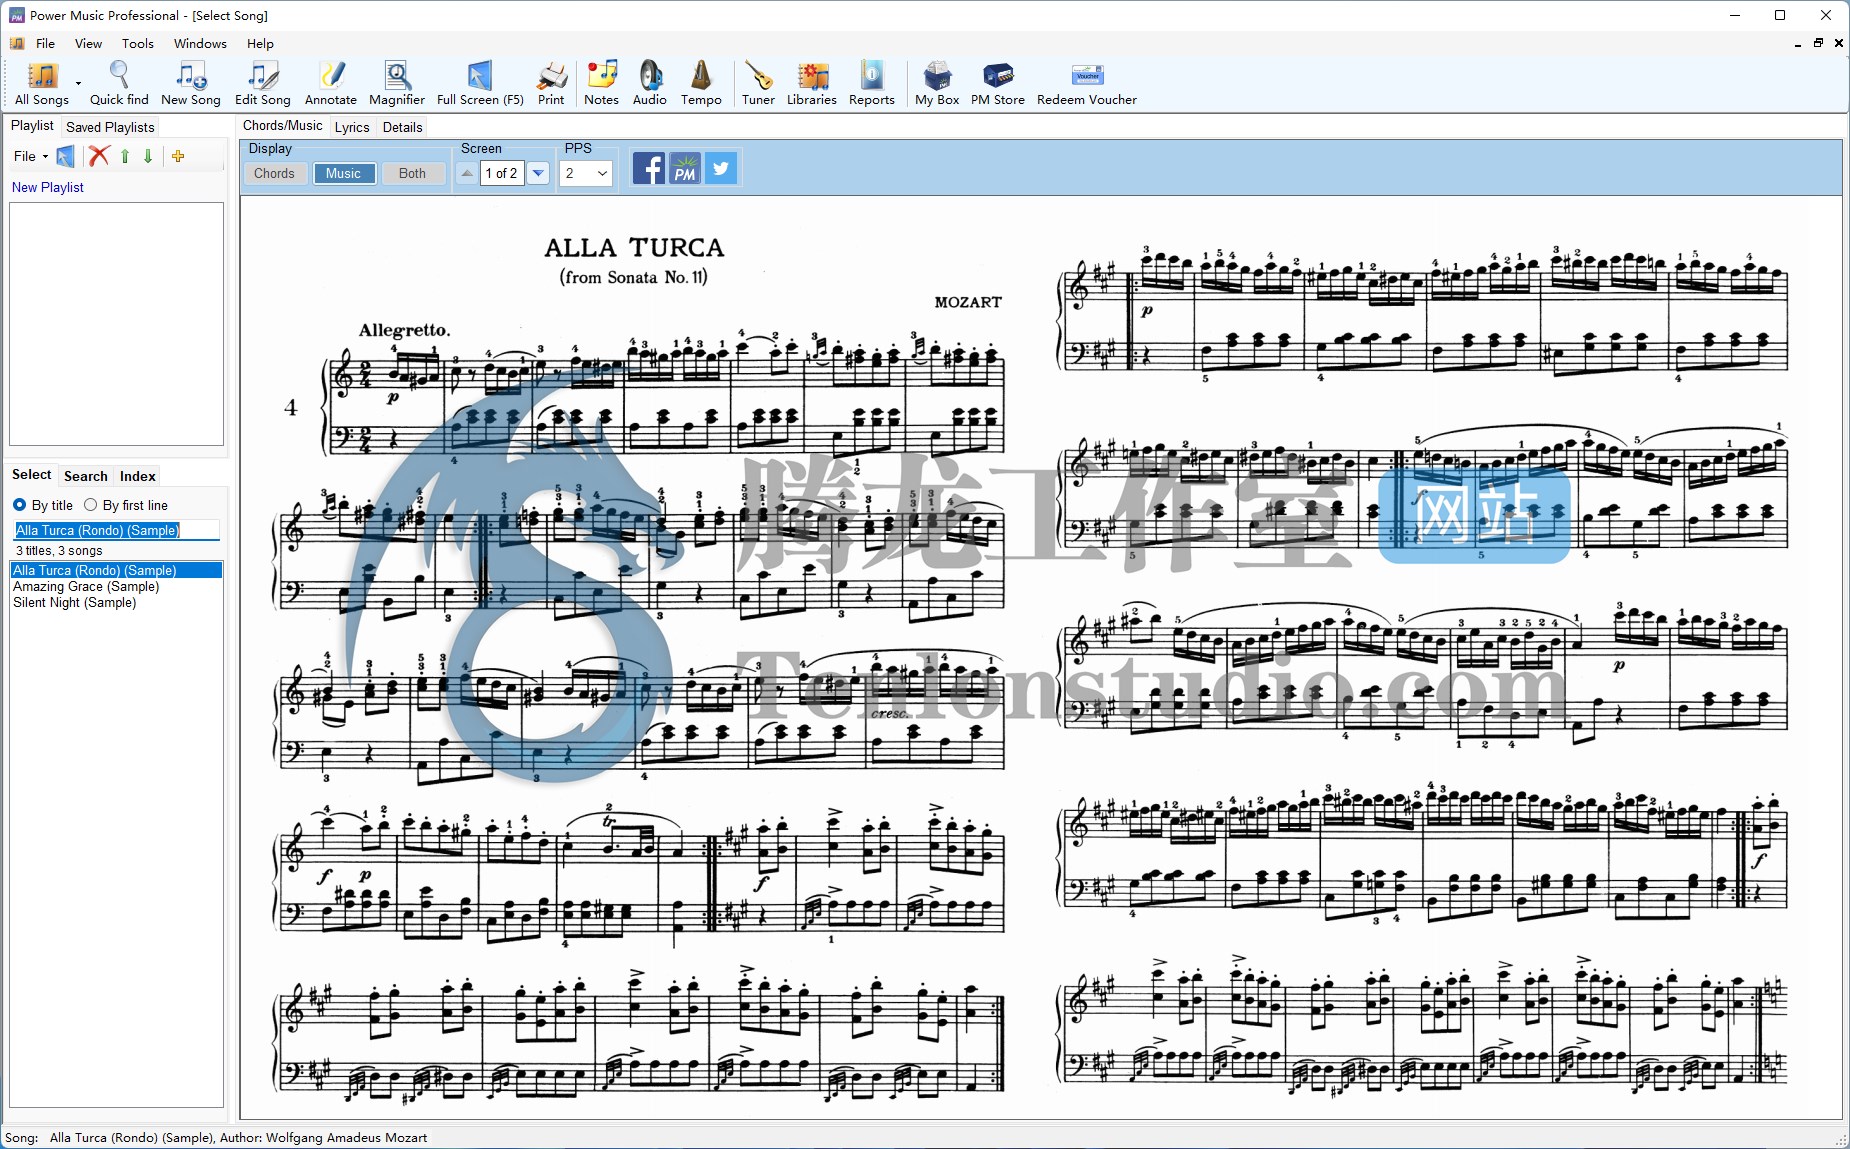1850x1149 pixels.
Task: Move playlist item down with green arrow
Action: (x=148, y=156)
